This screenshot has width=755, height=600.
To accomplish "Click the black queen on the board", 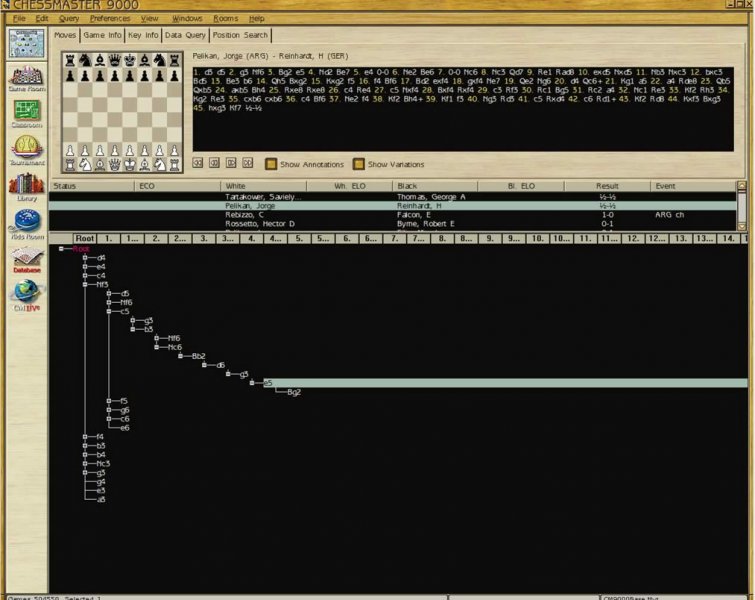I will [115, 60].
